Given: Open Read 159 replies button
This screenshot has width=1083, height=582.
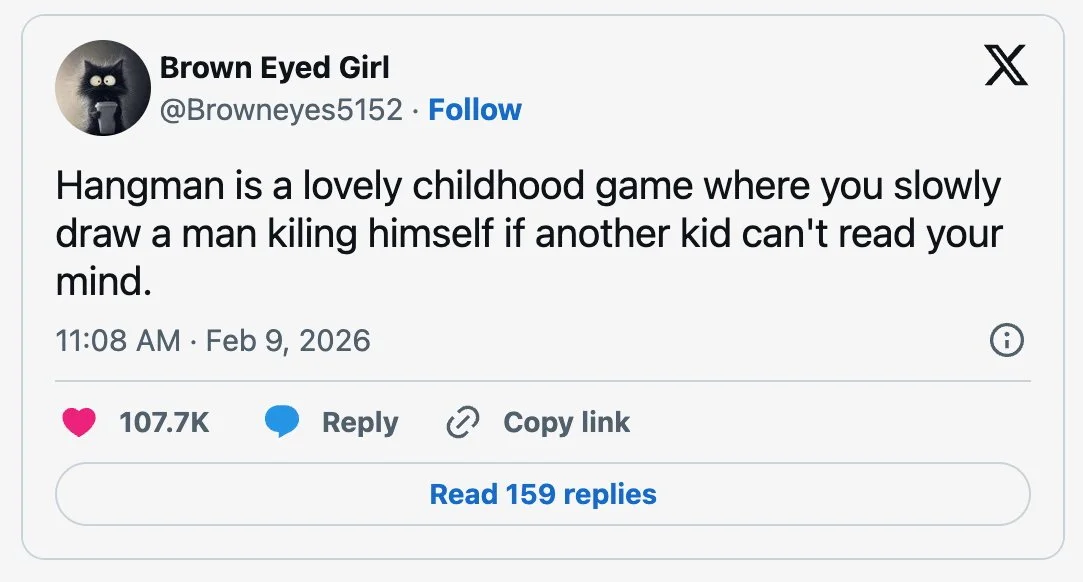Looking at the screenshot, I should point(542,494).
